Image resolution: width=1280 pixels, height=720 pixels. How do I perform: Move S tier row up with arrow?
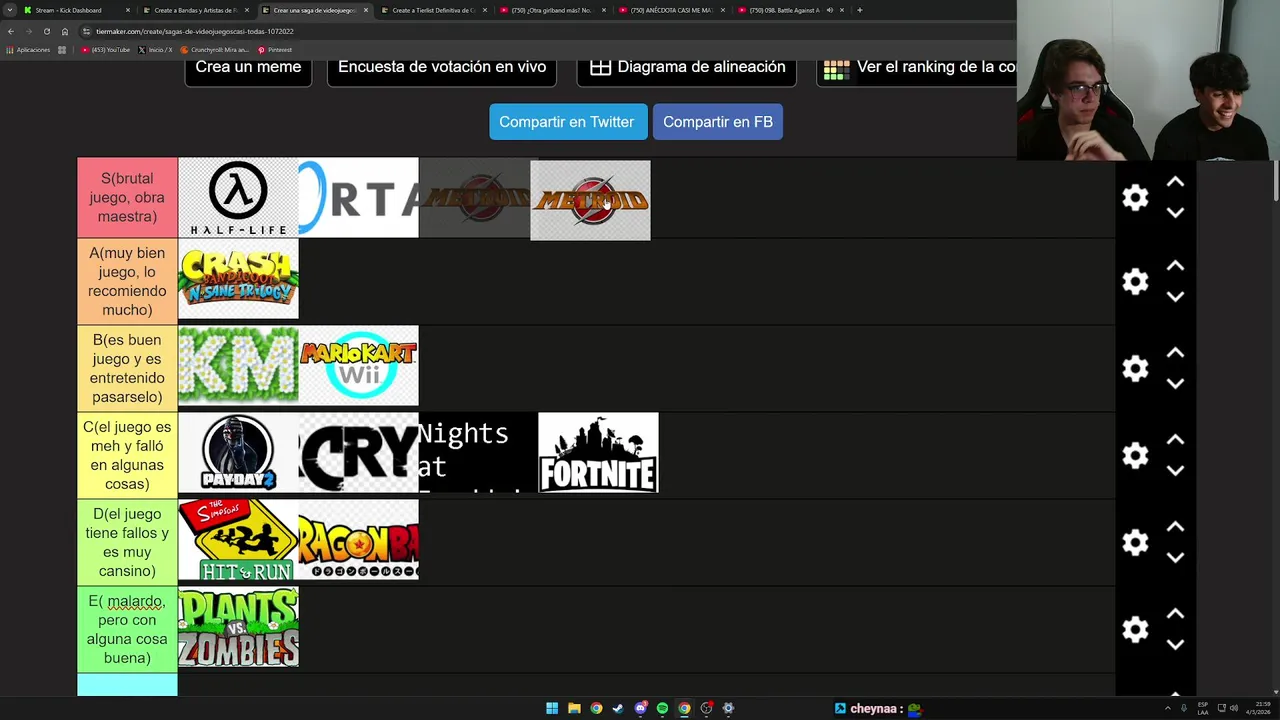click(x=1175, y=182)
